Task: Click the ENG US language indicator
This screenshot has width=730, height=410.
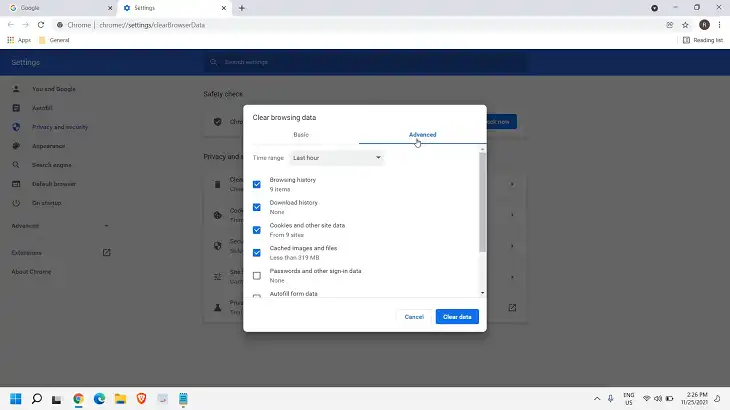Action: [629, 399]
